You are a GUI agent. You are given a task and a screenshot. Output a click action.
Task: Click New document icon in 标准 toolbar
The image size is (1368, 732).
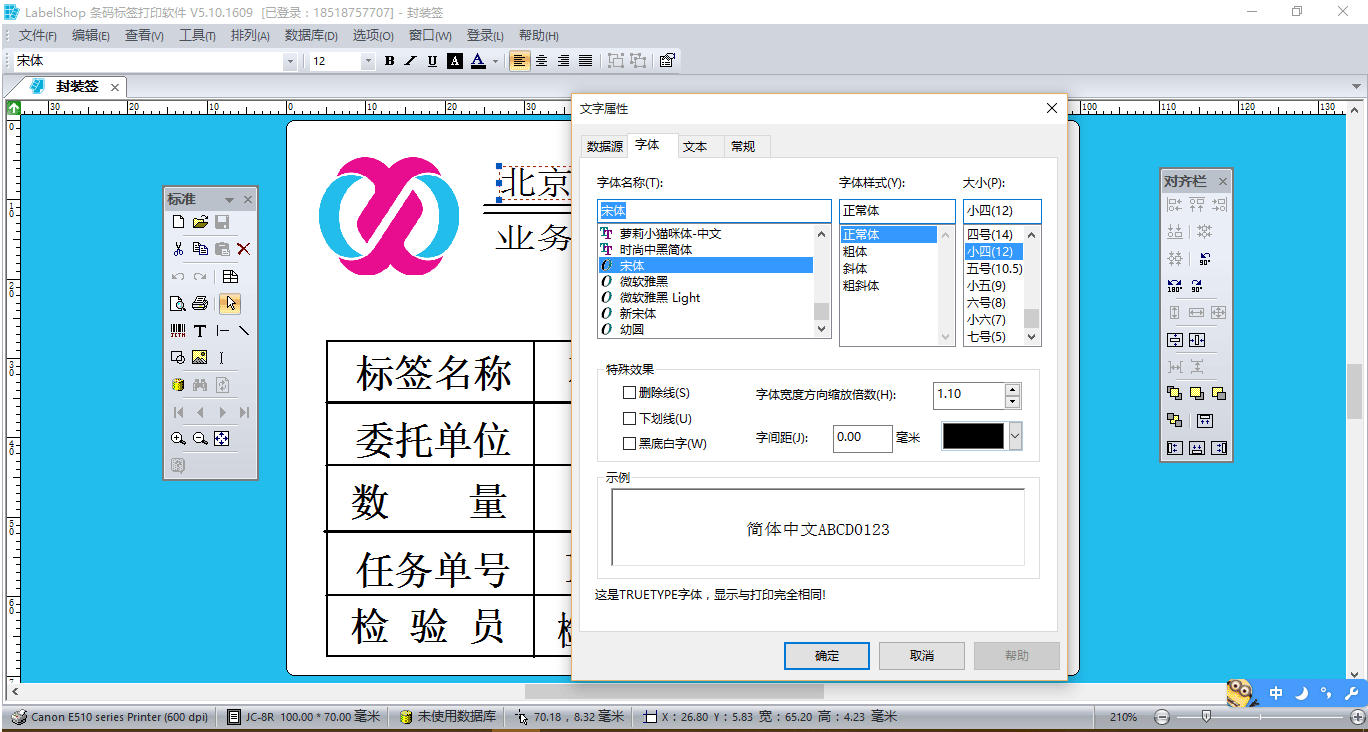178,222
